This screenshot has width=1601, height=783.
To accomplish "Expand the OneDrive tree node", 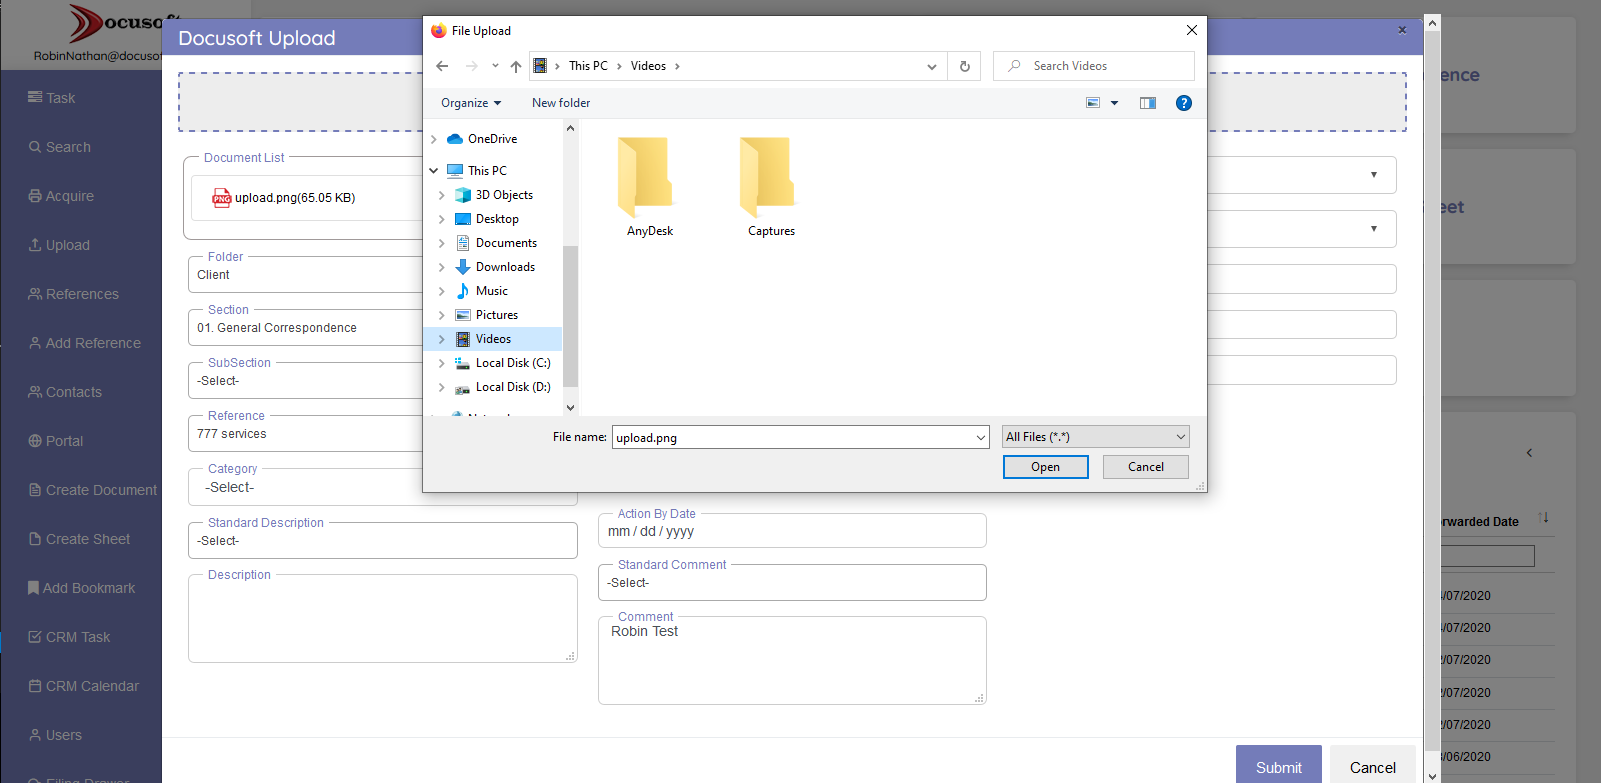I will tap(434, 139).
